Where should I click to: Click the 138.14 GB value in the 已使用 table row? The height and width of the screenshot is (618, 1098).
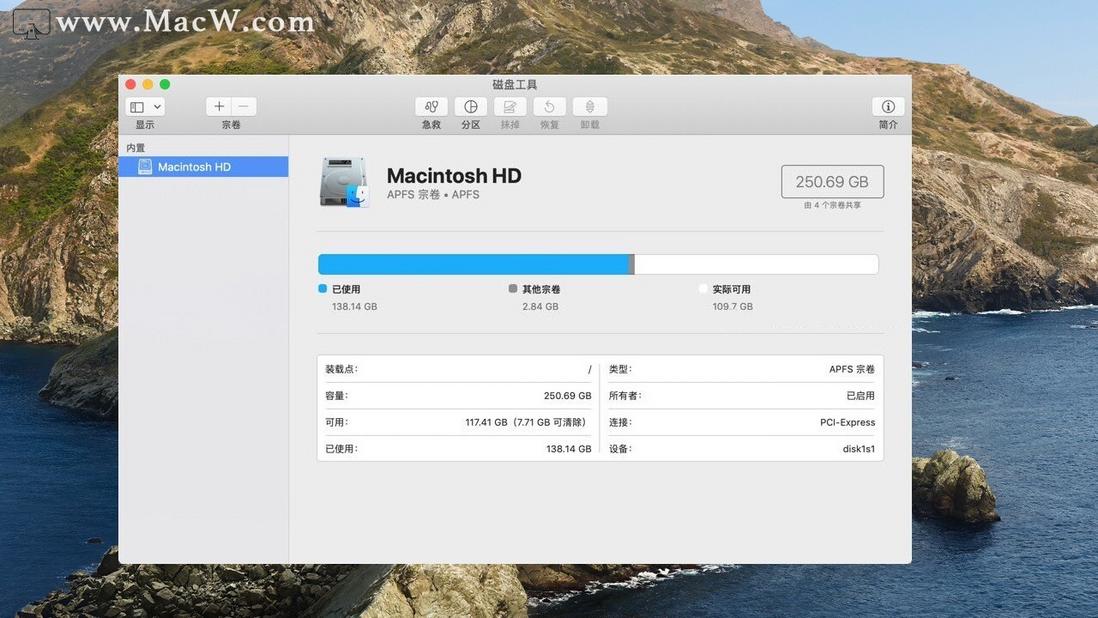click(569, 449)
